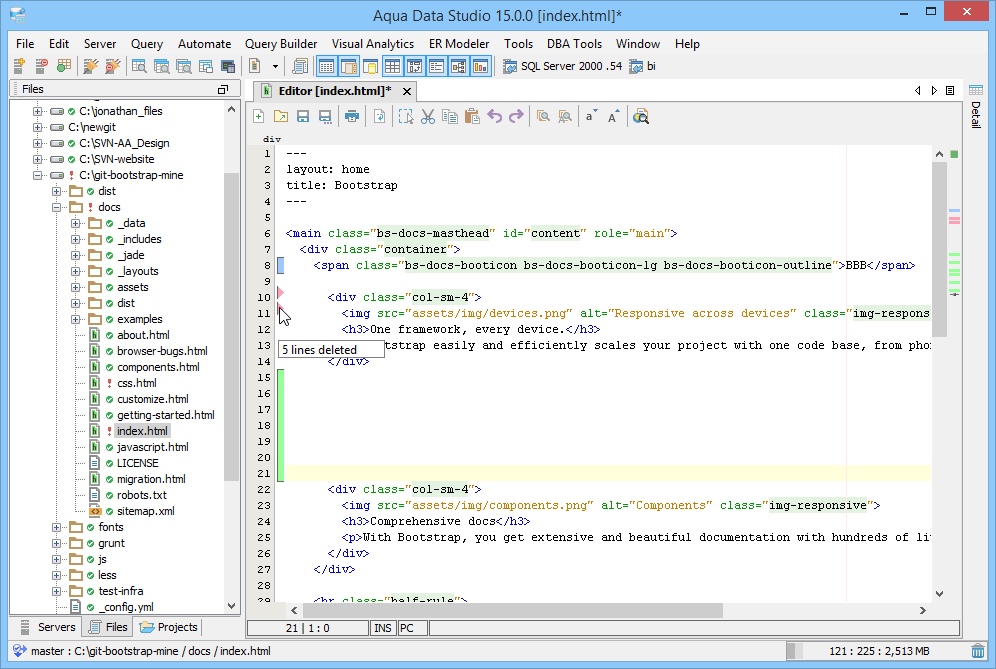Screen dimensions: 996x669
Task: Open dropdown arrow next to new document icon
Action: coord(275,66)
